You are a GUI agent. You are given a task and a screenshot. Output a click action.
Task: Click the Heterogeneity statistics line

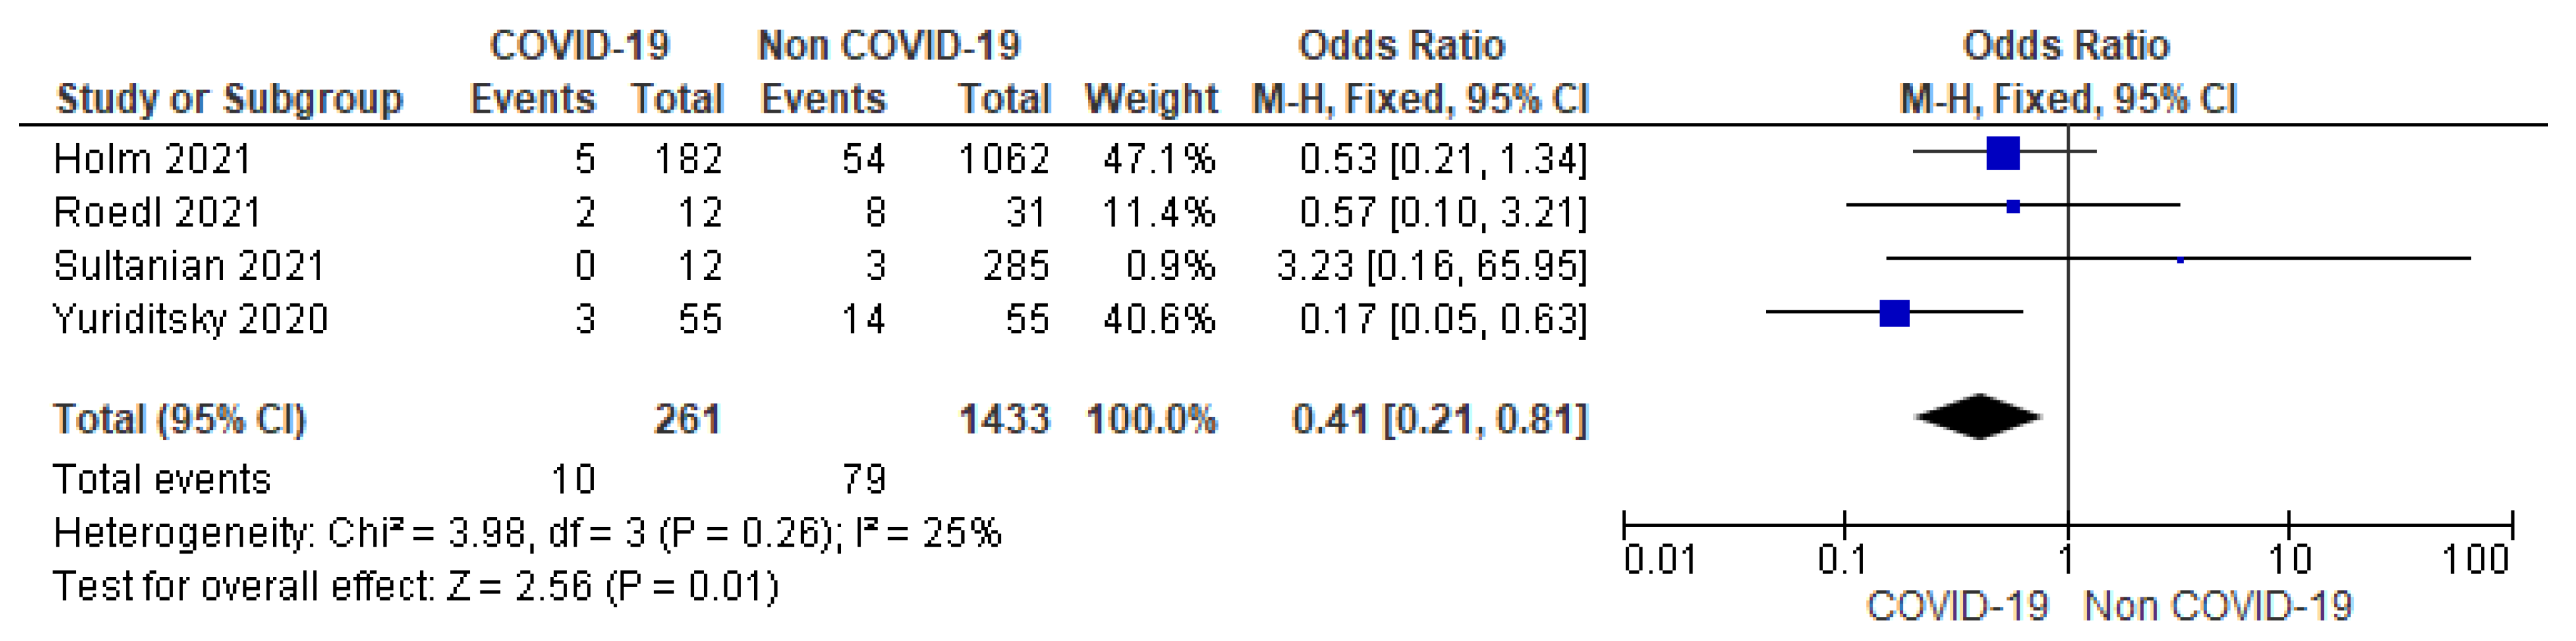[x=527, y=533]
